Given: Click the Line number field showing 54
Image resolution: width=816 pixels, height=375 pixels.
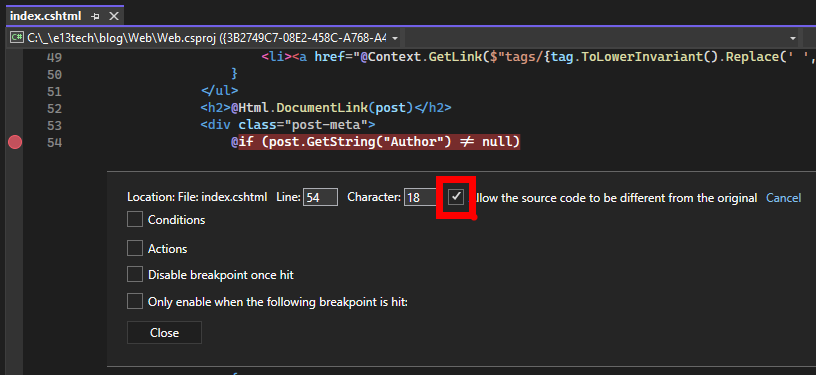Looking at the screenshot, I should (321, 198).
